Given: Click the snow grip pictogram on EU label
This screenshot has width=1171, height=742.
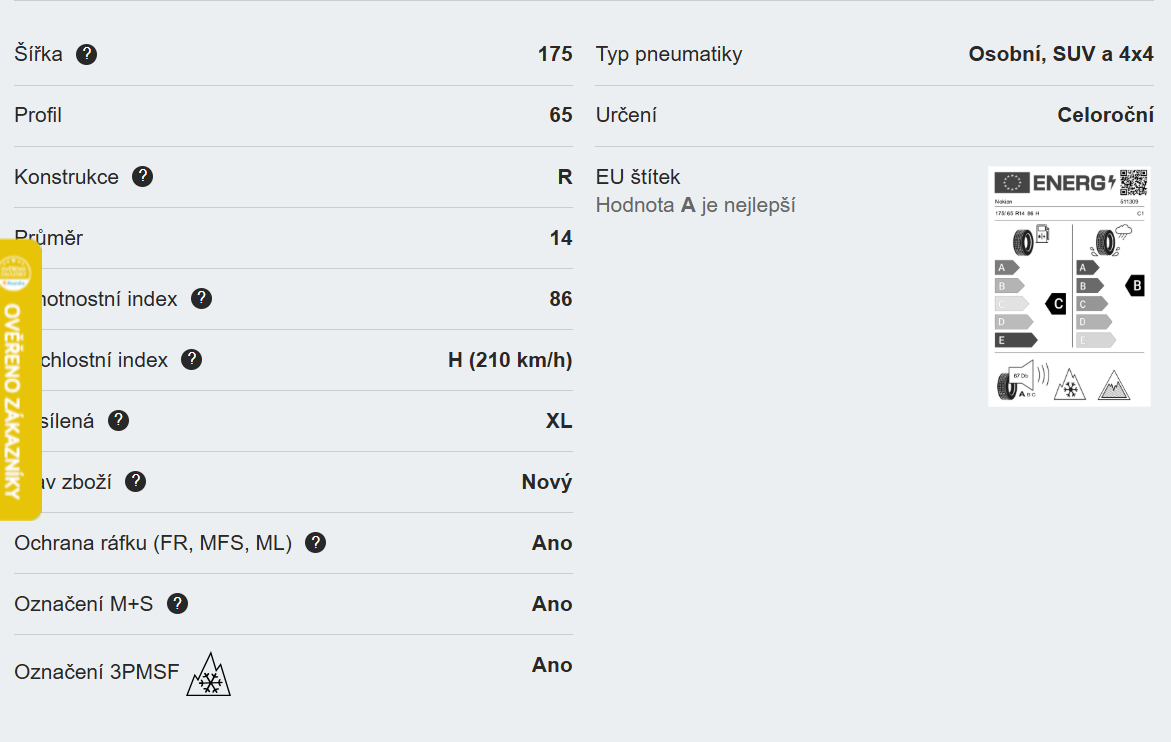Looking at the screenshot, I should coord(1070,384).
